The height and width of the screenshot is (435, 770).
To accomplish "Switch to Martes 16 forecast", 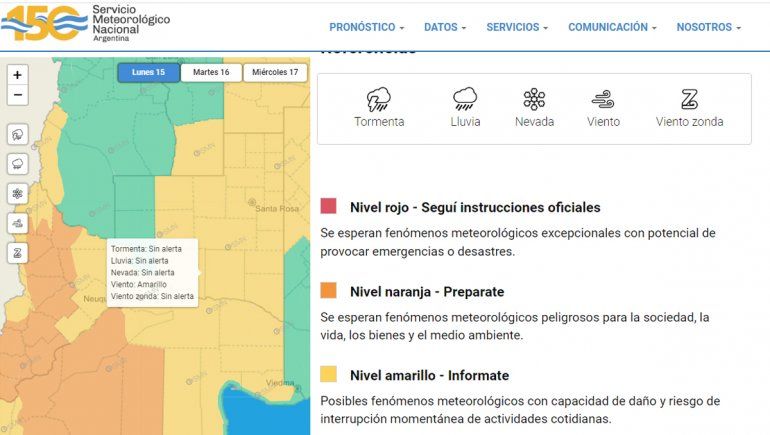I will (211, 72).
